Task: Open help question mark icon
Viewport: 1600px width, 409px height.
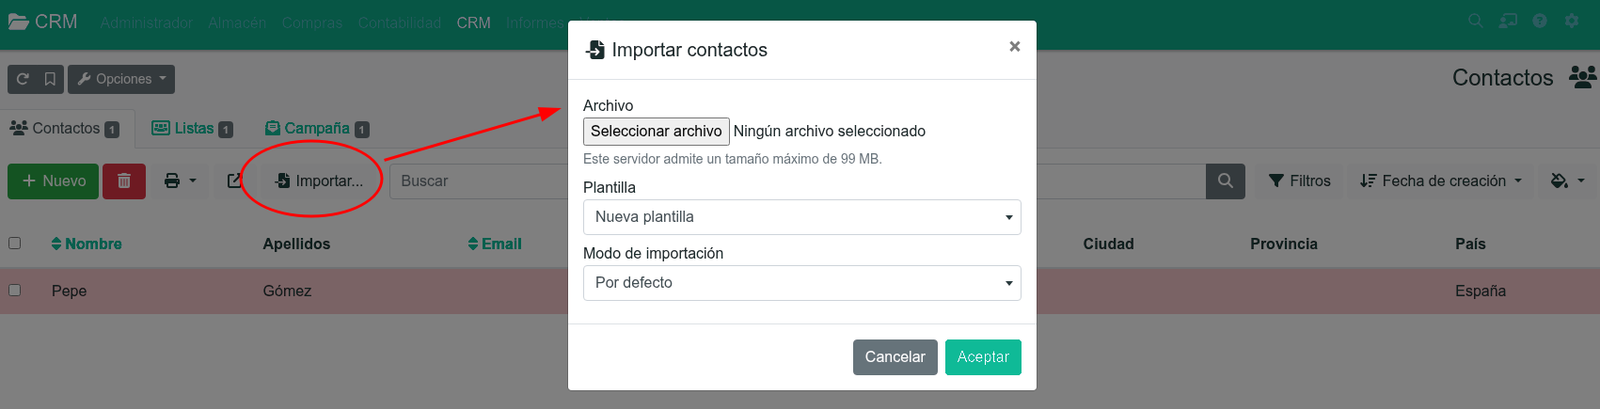Action: [1540, 21]
